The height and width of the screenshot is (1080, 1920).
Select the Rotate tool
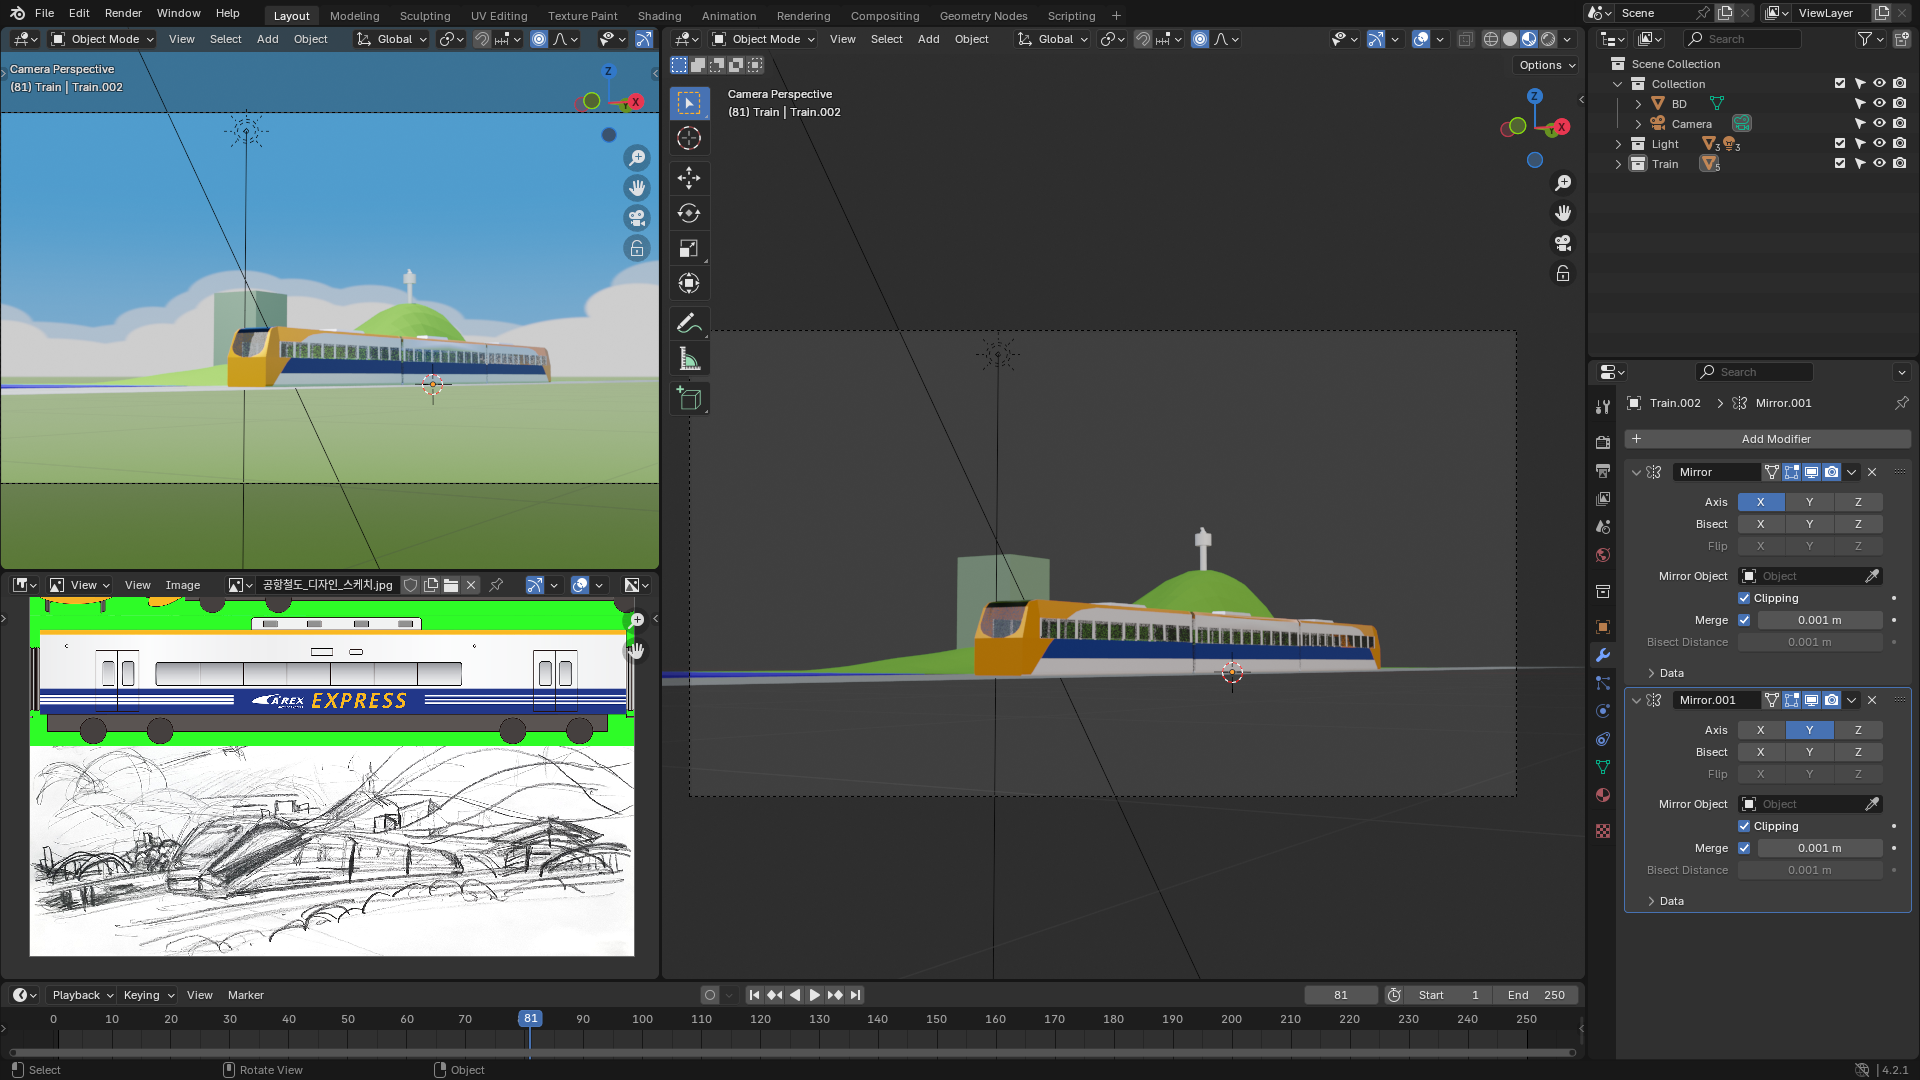click(x=688, y=213)
